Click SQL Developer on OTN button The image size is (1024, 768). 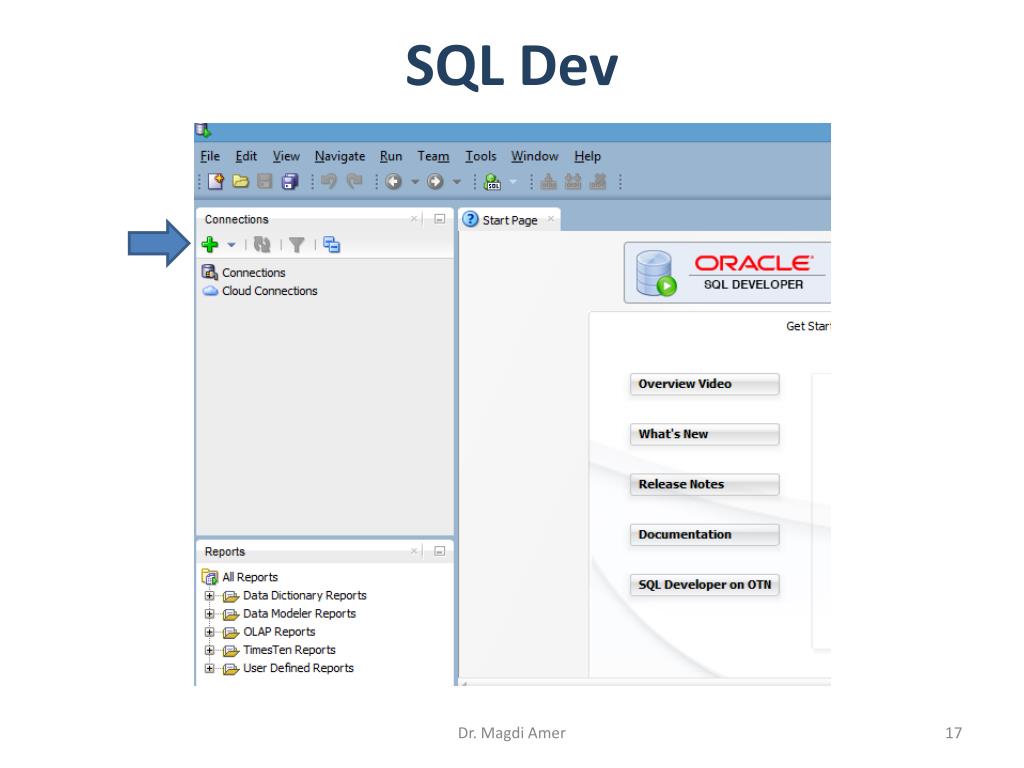(x=704, y=585)
